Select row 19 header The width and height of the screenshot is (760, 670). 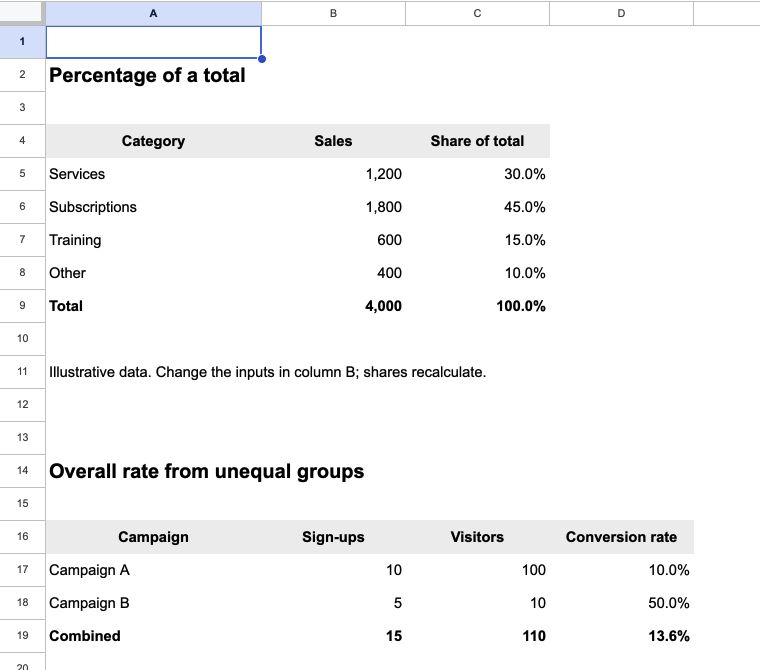pos(22,635)
